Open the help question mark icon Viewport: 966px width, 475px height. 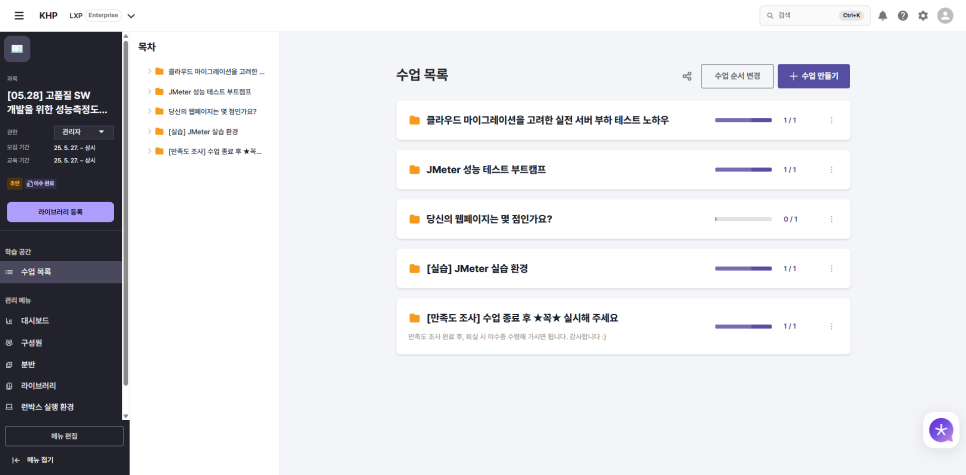tap(903, 16)
